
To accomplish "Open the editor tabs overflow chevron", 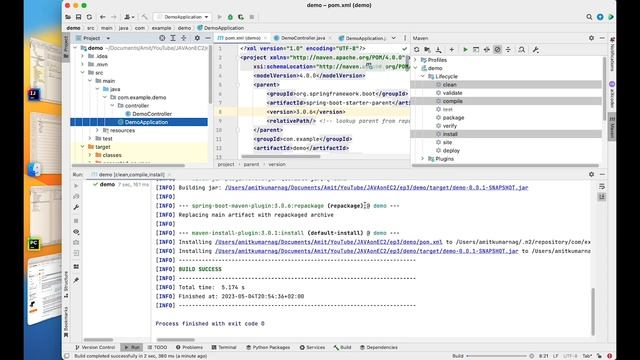I will point(393,38).
